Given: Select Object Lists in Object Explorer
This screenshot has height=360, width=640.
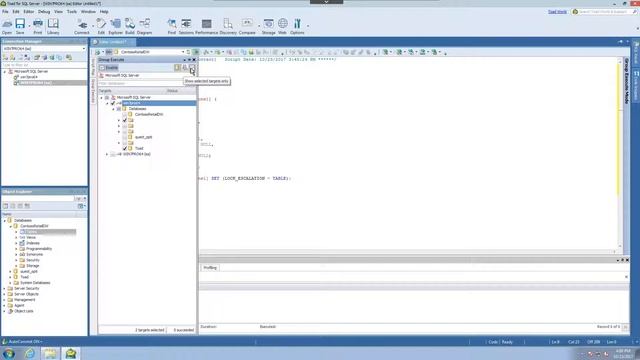Looking at the screenshot, I should (x=24, y=311).
